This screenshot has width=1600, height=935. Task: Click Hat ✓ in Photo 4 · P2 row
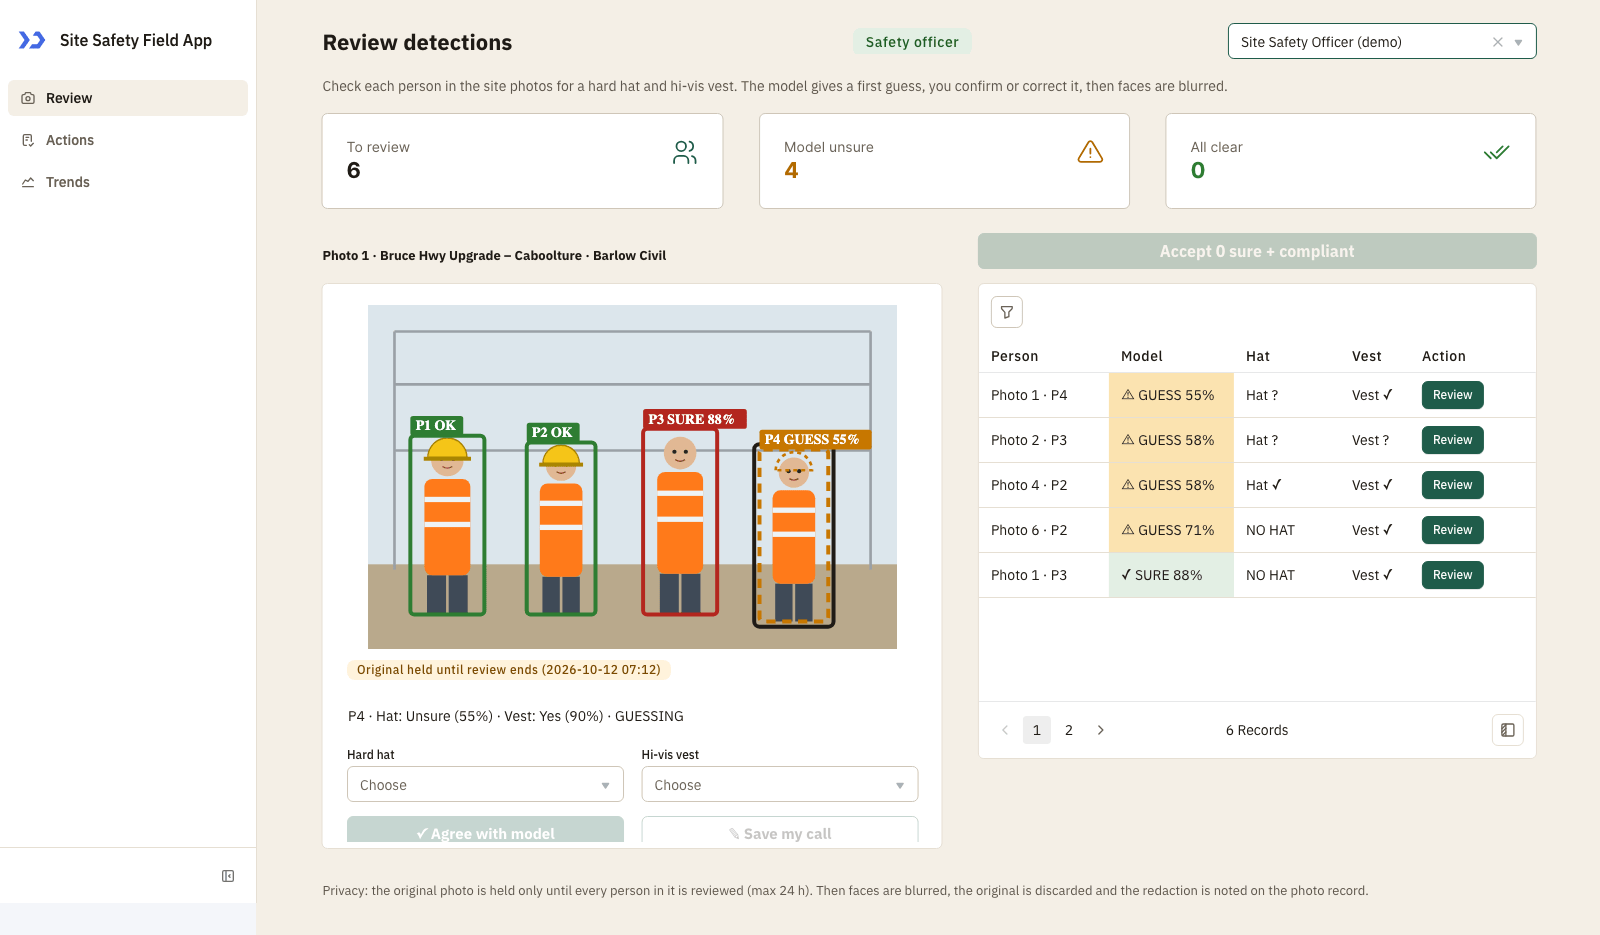point(1264,485)
